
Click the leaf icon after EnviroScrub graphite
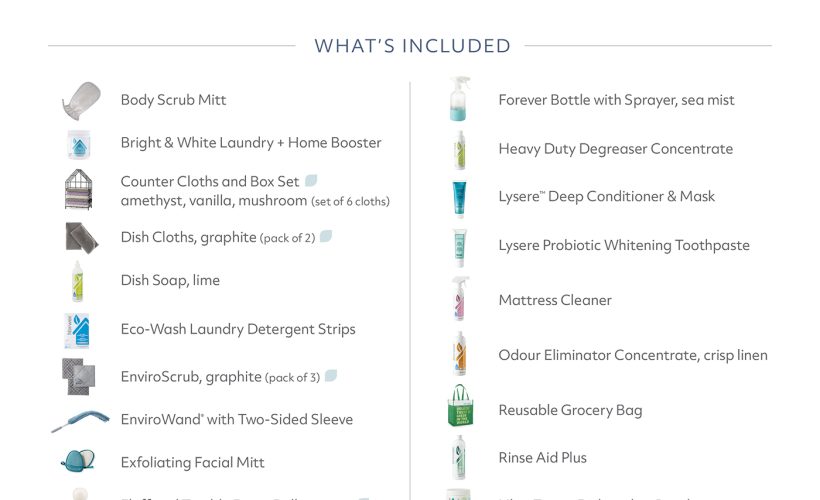tap(331, 376)
